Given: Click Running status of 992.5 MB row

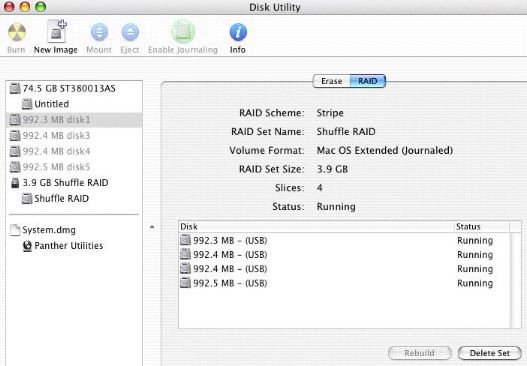Looking at the screenshot, I should click(475, 283).
